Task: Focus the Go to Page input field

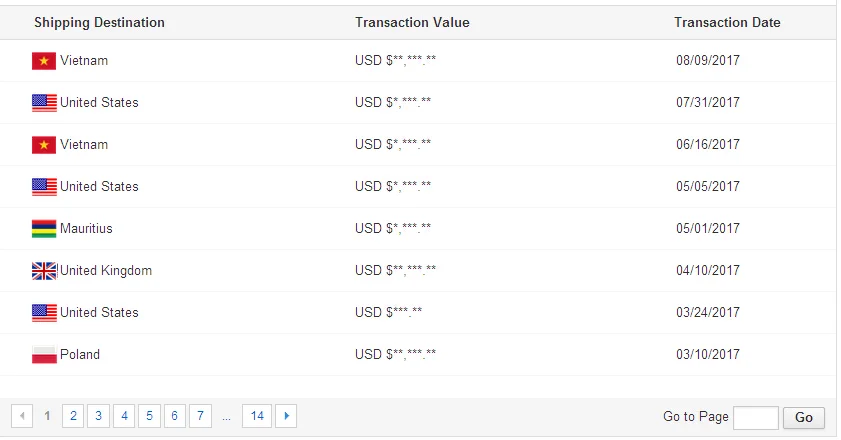Action: tap(756, 417)
